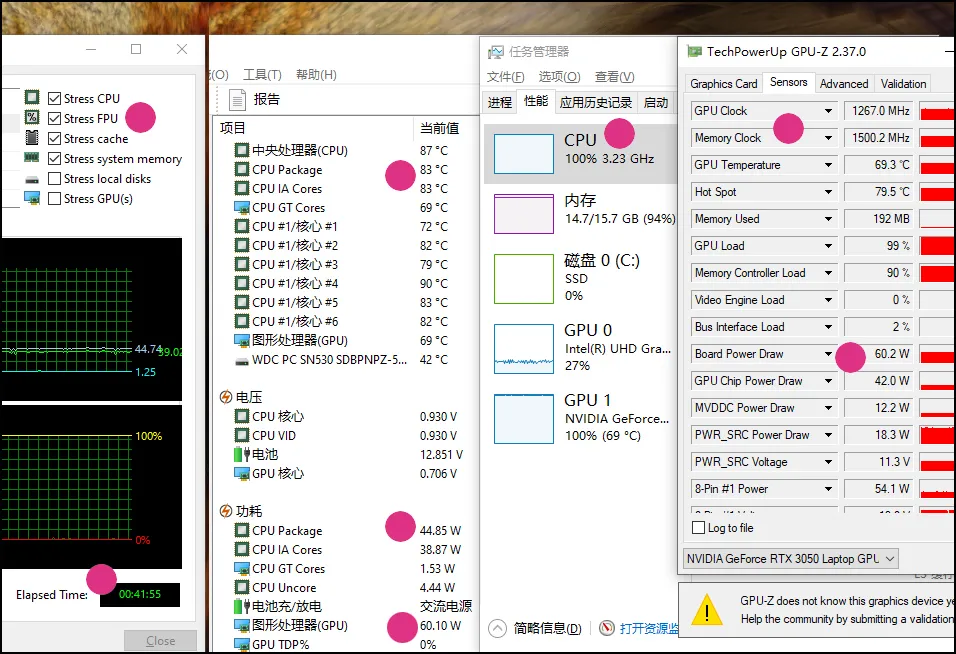Viewport: 956px width, 654px height.
Task: Switch to GPU-Z Graphics Card tab
Action: 724,84
